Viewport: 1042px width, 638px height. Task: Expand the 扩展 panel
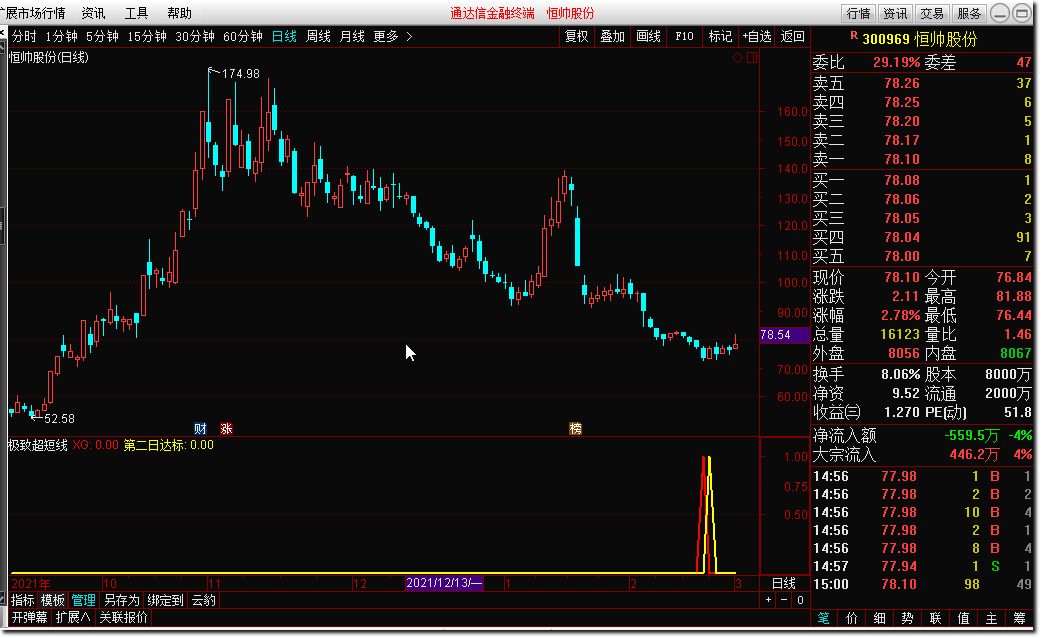tap(72, 617)
